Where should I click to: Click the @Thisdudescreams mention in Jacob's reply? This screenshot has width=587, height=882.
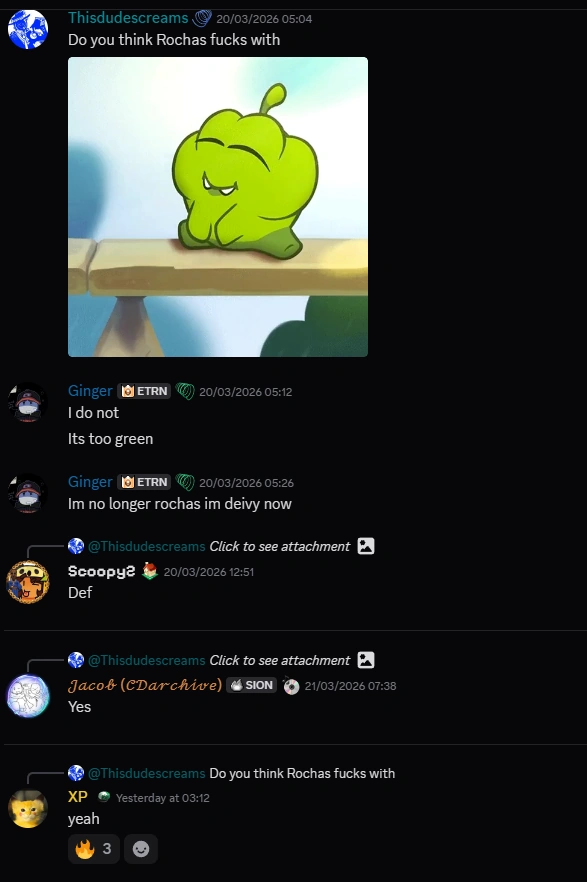[x=147, y=660]
